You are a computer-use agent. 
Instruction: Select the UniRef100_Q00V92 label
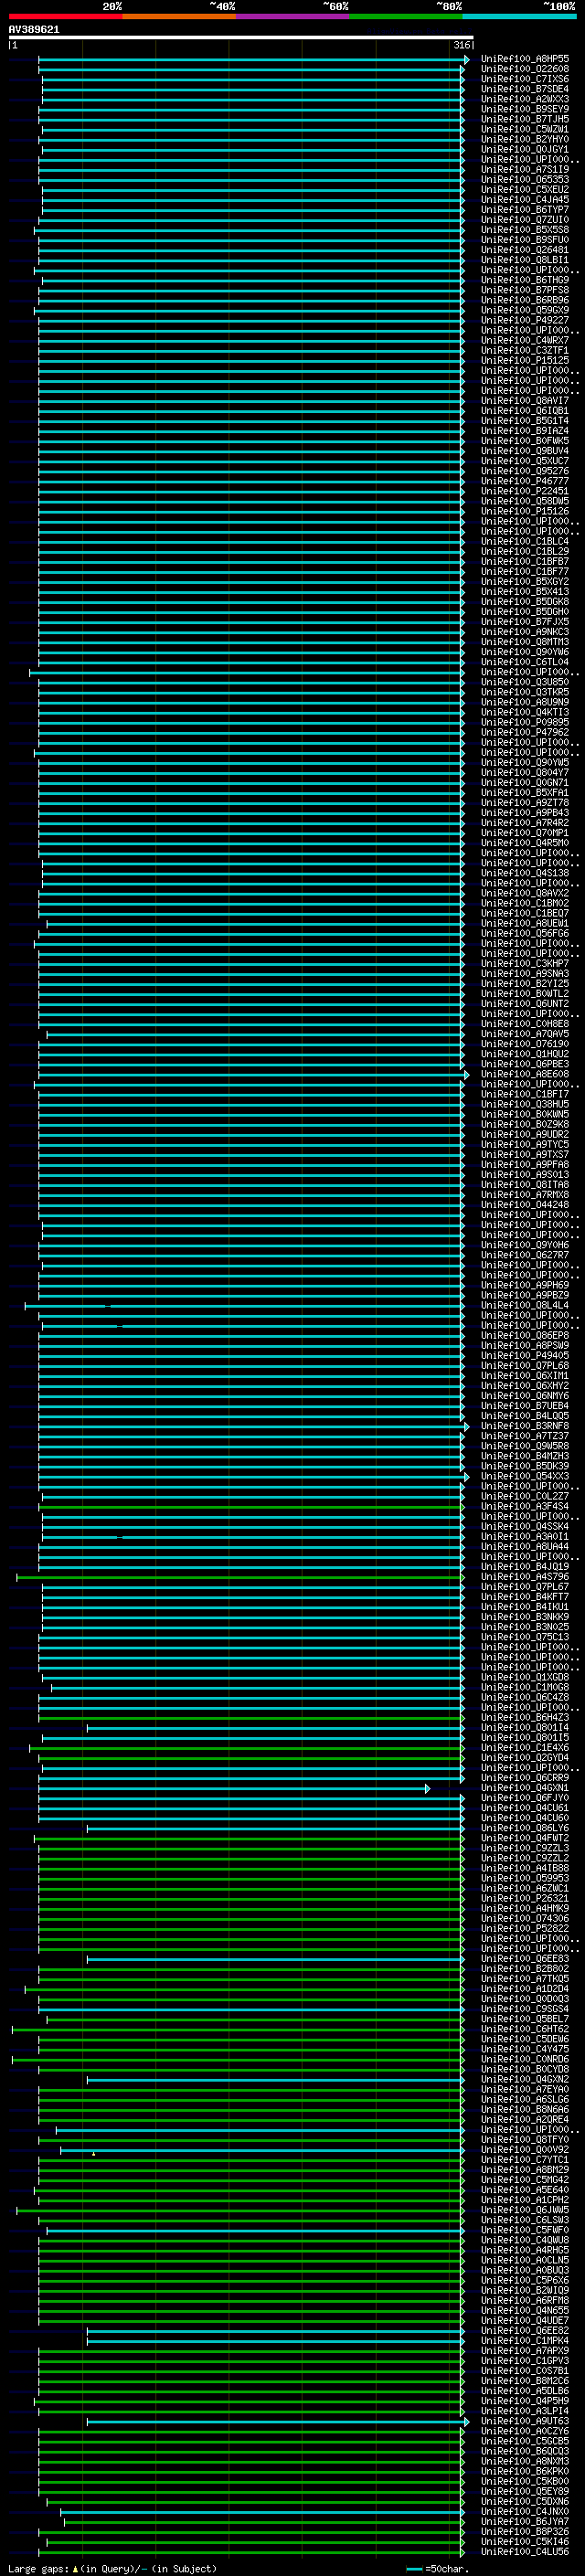click(x=525, y=2150)
